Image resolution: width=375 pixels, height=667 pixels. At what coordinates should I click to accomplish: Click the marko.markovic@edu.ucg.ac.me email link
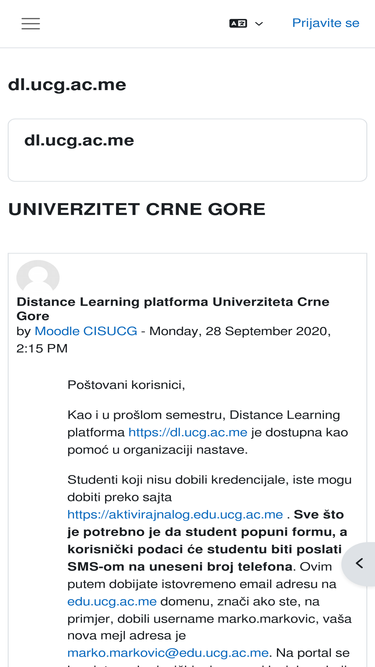pyautogui.click(x=168, y=653)
